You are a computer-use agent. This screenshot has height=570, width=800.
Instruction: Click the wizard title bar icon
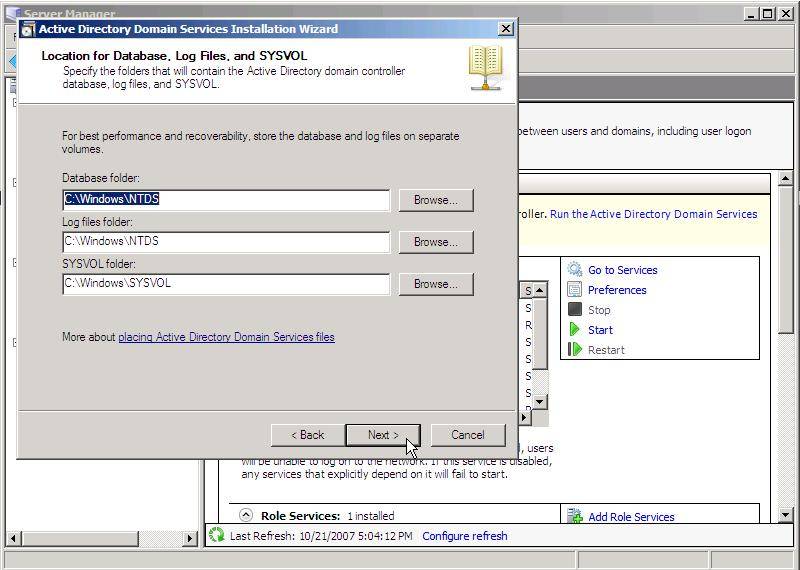click(29, 29)
